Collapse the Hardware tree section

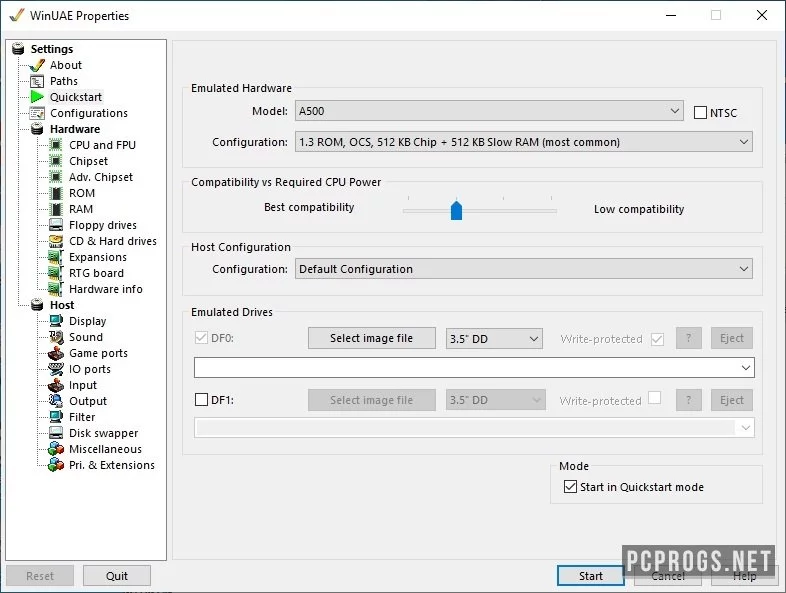[37, 129]
